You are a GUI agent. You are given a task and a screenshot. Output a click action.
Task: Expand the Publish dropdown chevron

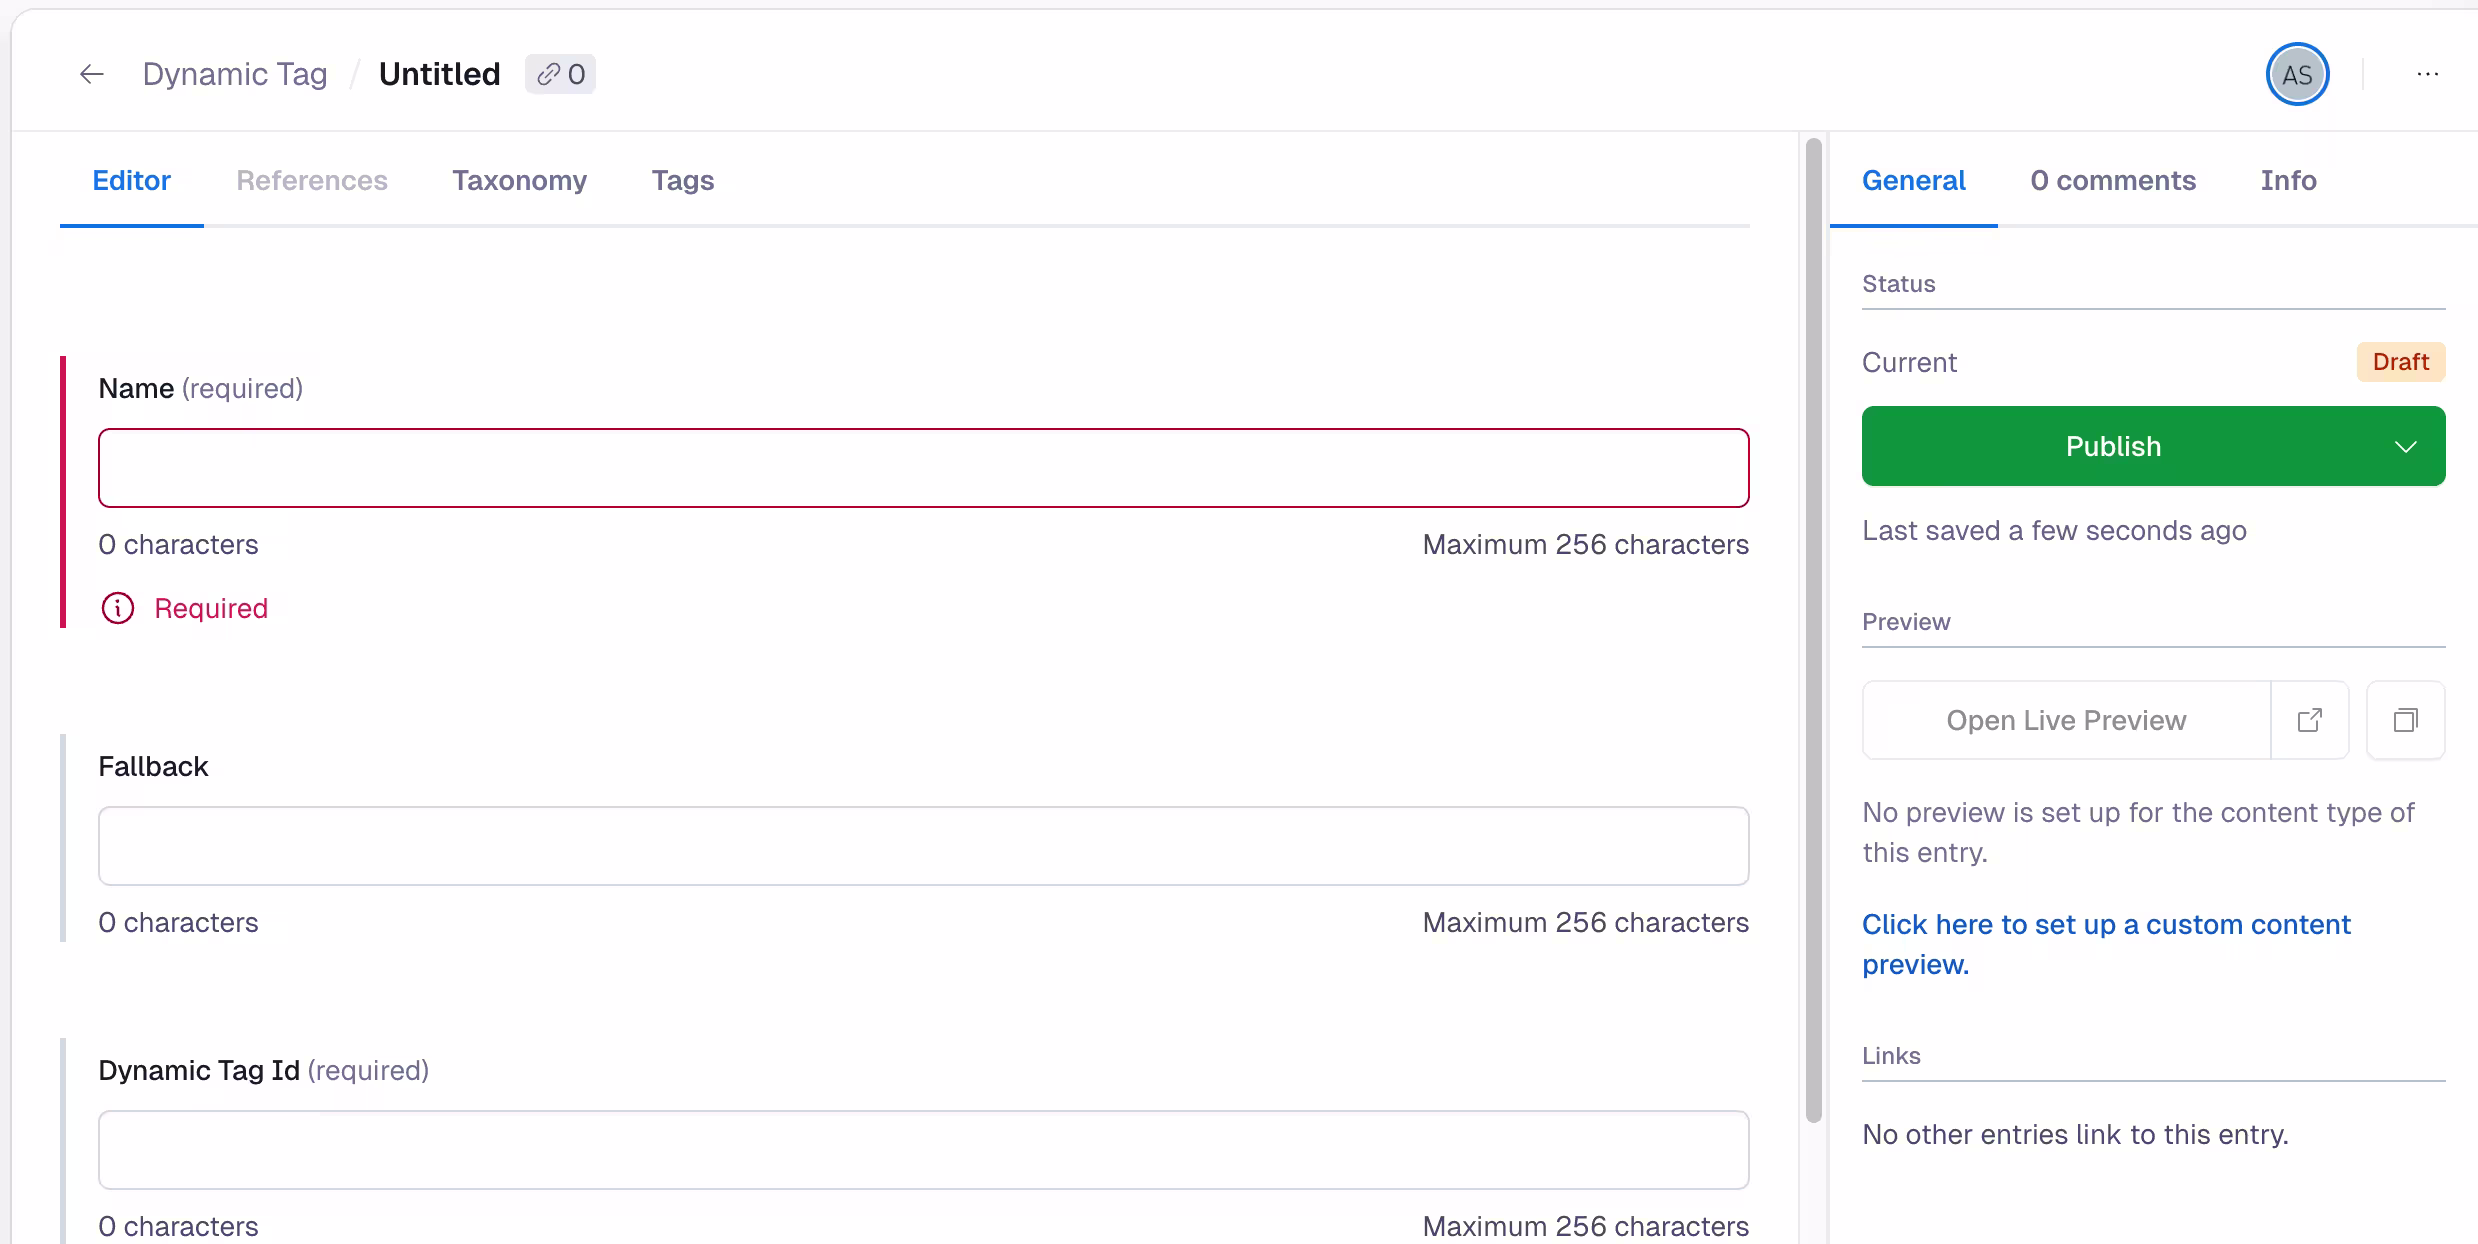pos(2406,446)
